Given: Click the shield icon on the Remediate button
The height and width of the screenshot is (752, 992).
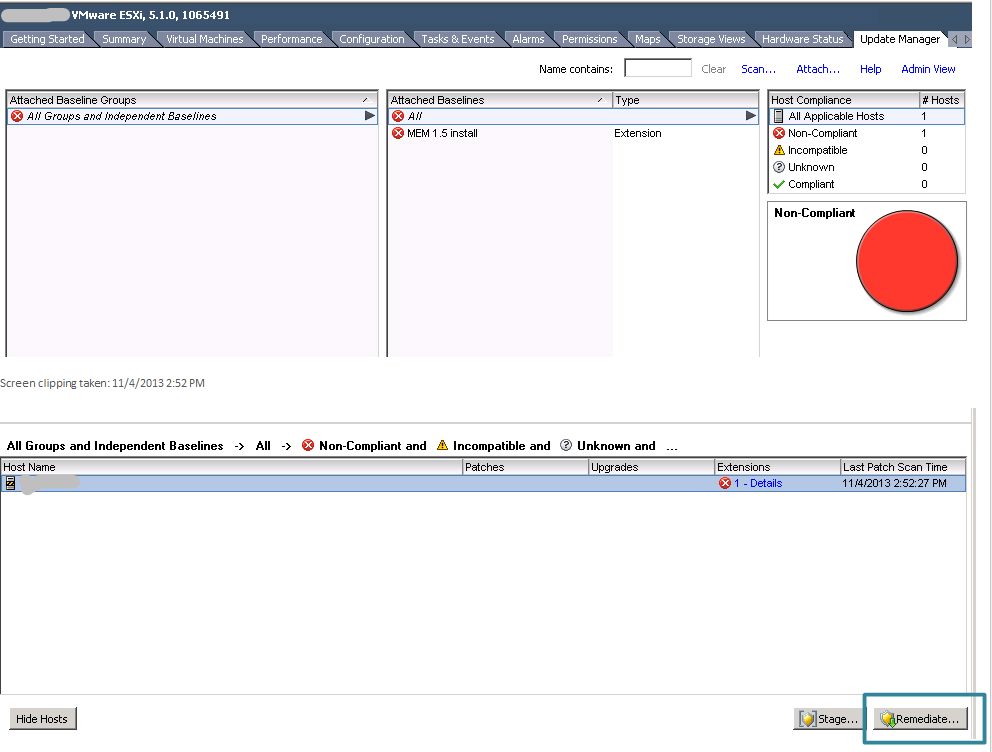Looking at the screenshot, I should coord(888,719).
